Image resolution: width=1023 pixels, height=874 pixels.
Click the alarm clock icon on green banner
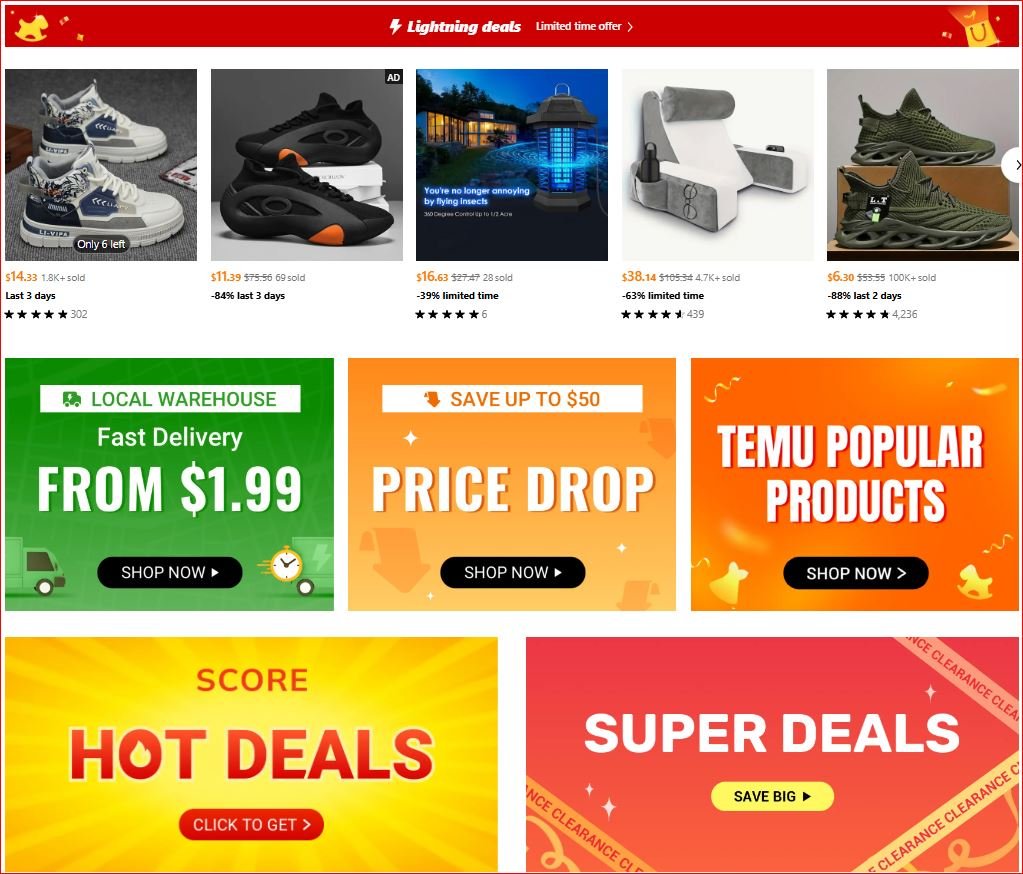click(286, 565)
